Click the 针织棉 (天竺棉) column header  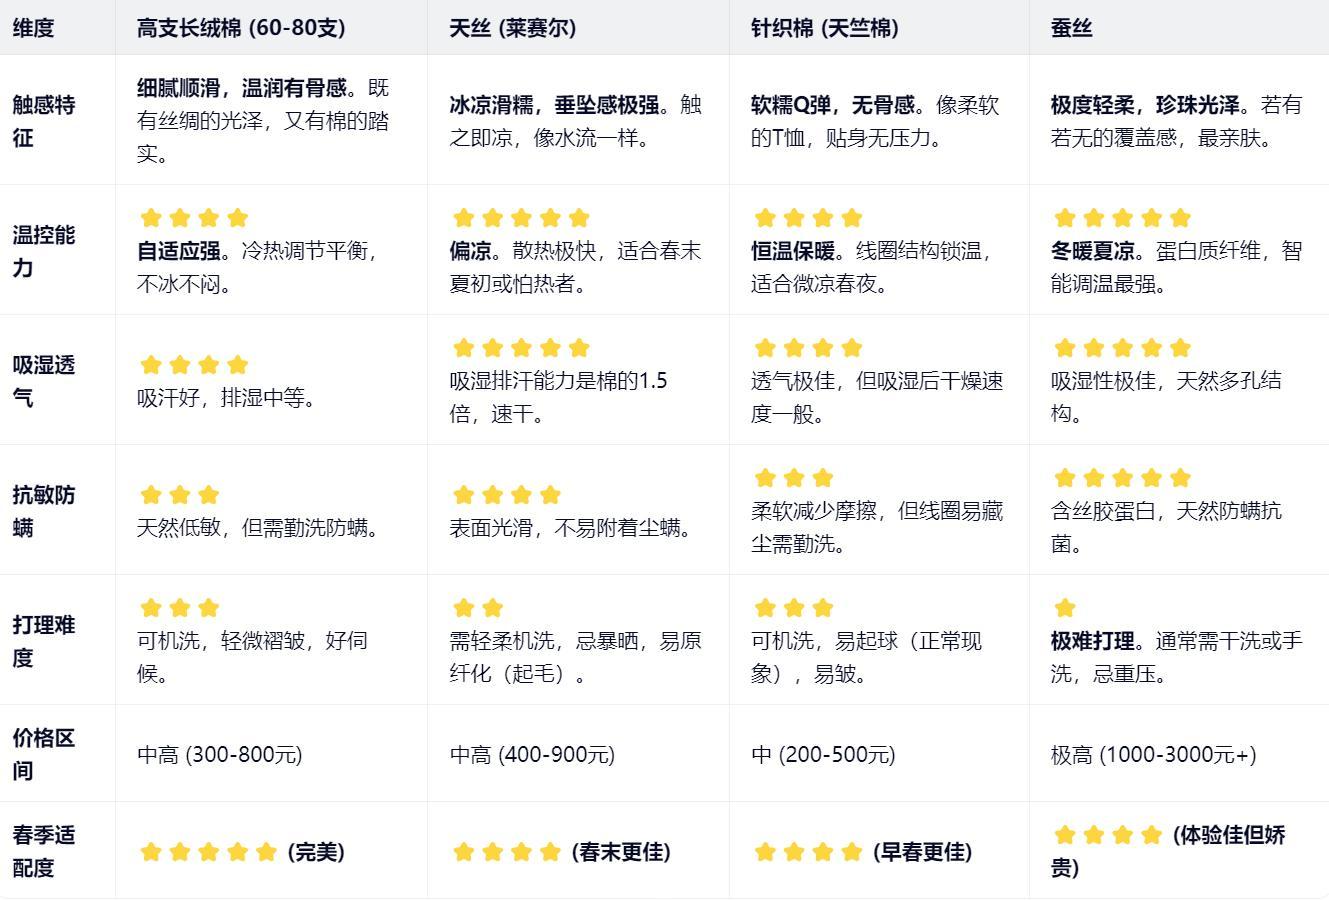(824, 28)
